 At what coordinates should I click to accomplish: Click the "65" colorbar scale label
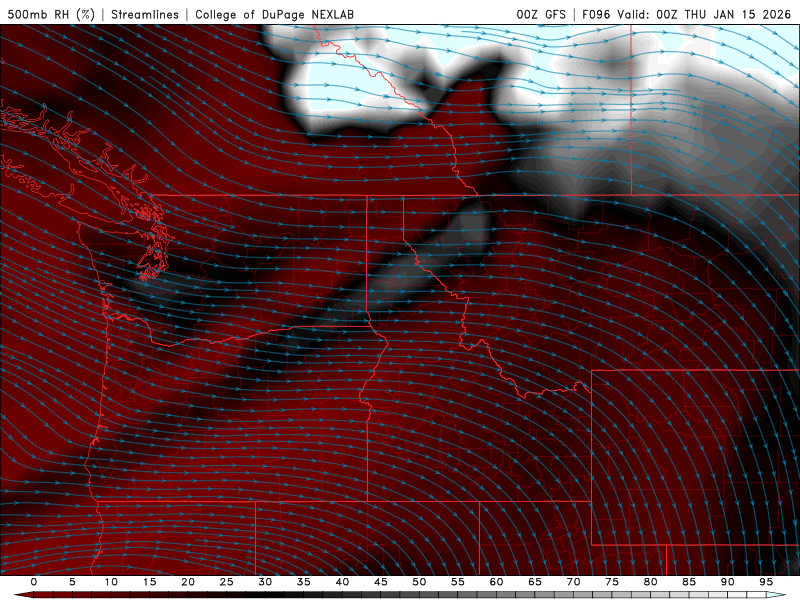pyautogui.click(x=535, y=582)
